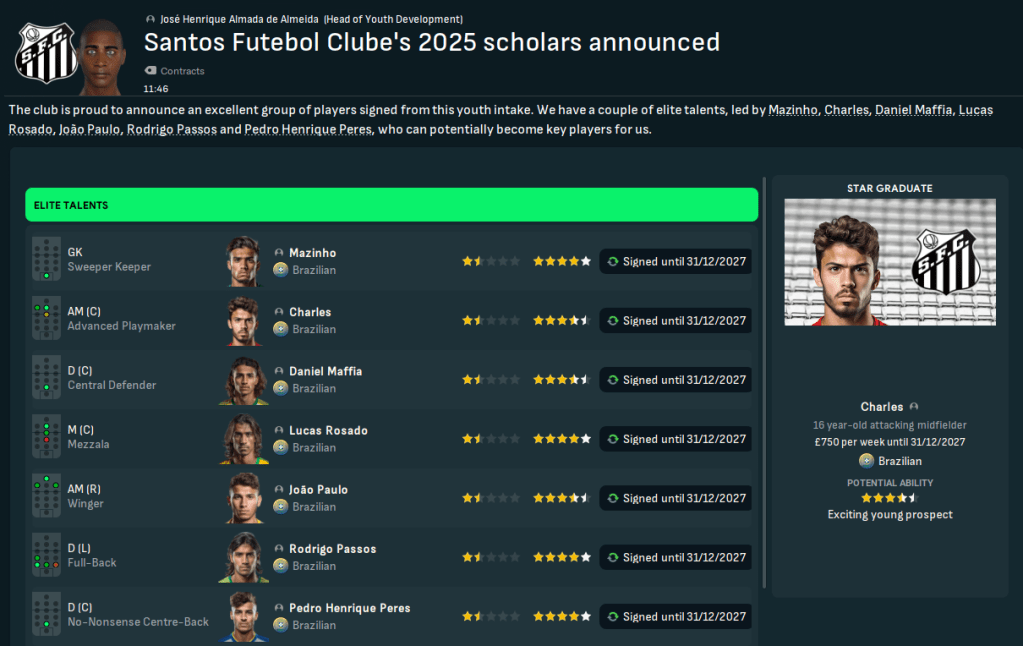Click the signed contract icon in Charles's row
This screenshot has width=1023, height=646.
613,321
